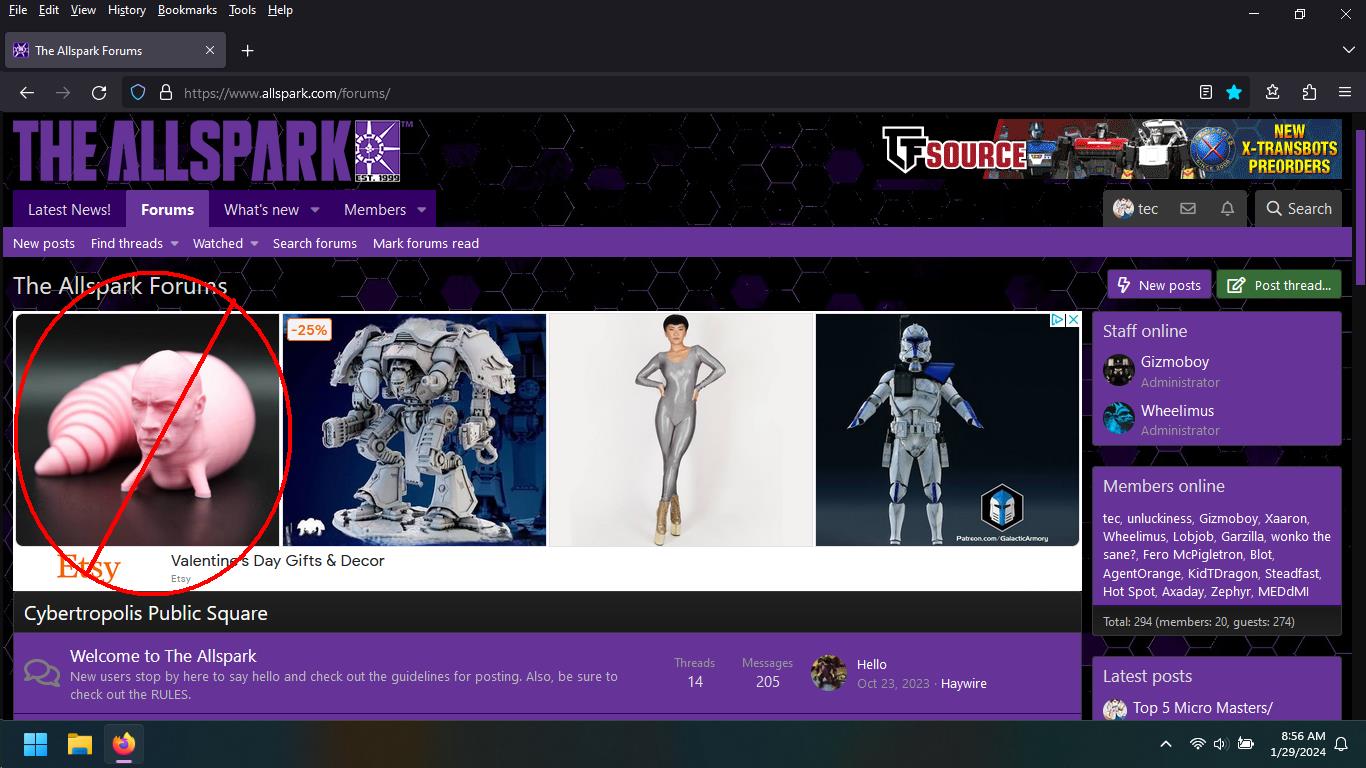The height and width of the screenshot is (768, 1366).
Task: Reload the page with refresh icon
Action: pyautogui.click(x=99, y=93)
